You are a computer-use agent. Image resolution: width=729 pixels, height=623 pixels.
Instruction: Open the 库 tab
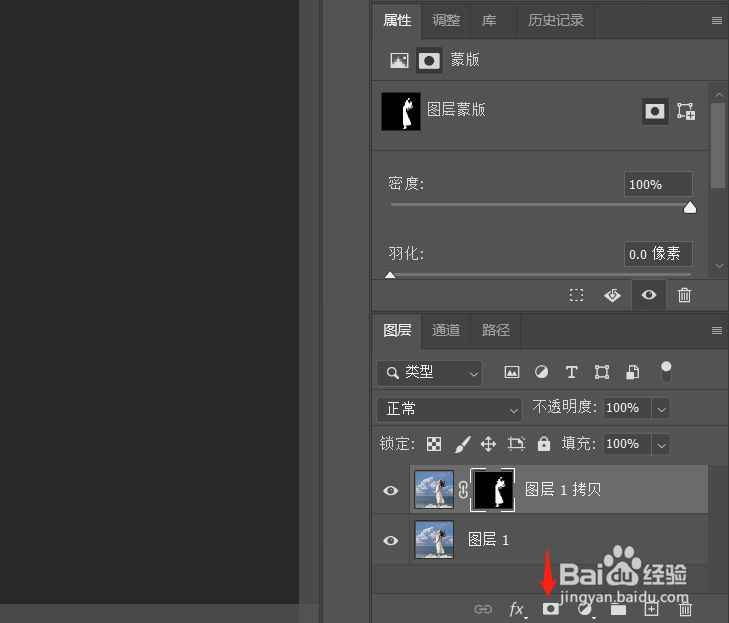[489, 20]
